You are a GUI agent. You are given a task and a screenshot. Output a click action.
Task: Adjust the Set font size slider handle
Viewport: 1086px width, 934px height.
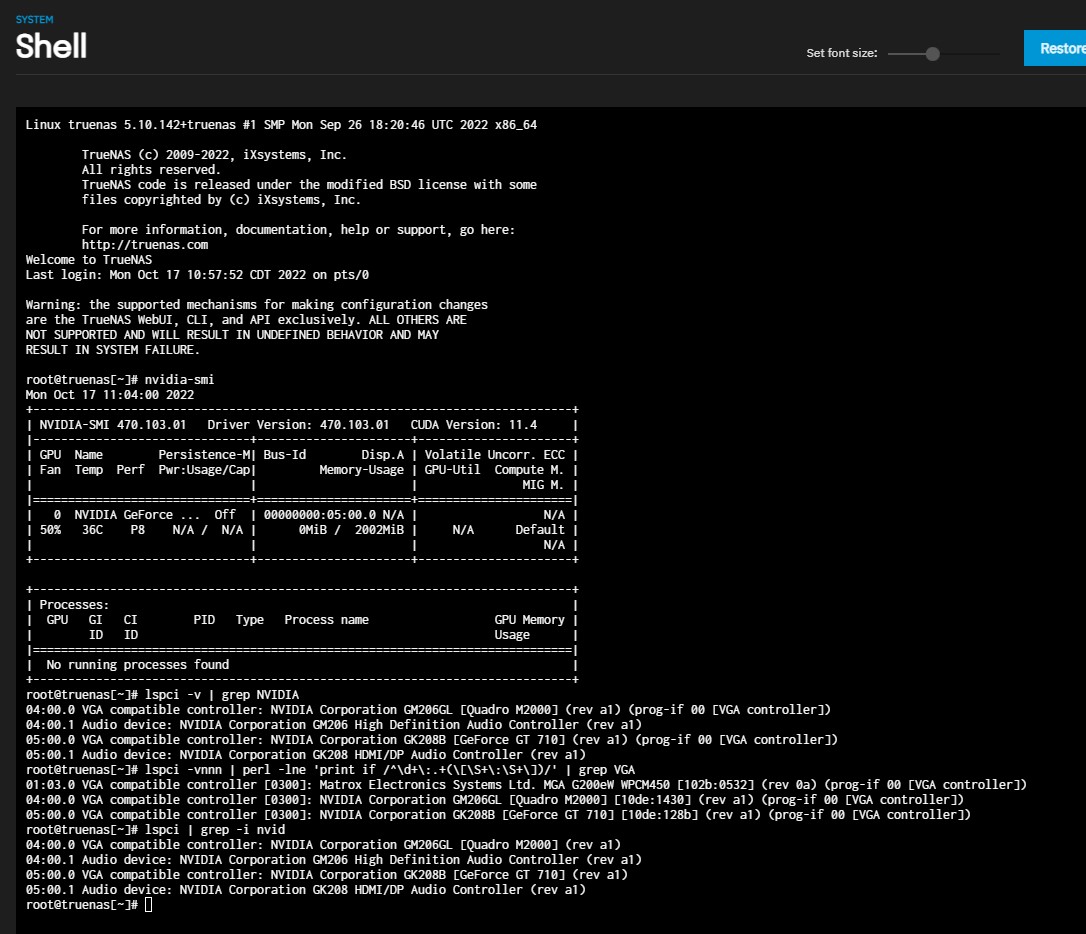click(932, 54)
